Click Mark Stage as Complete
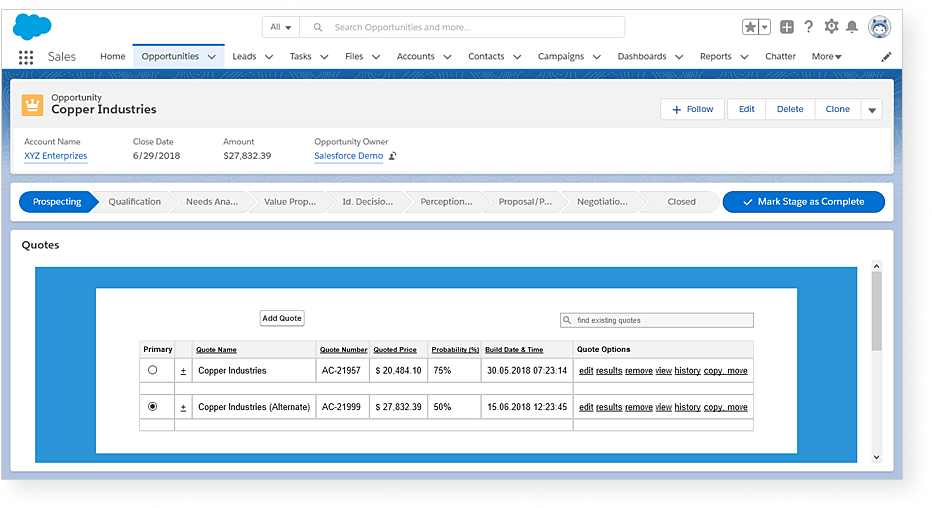 [x=804, y=202]
